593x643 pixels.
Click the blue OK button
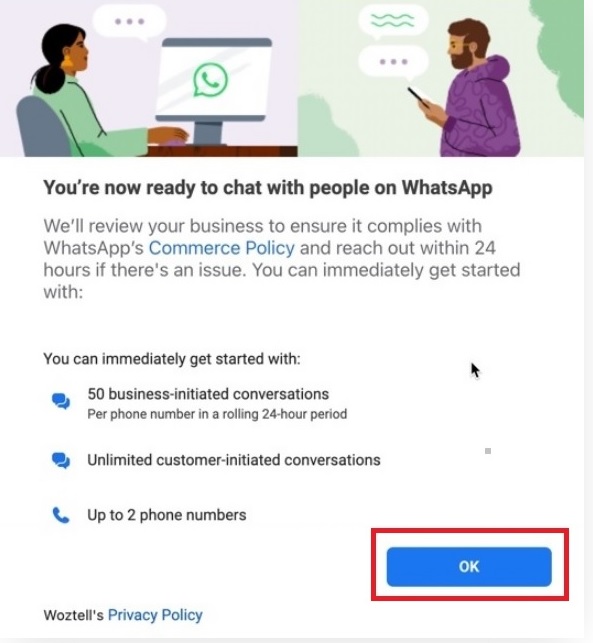click(x=469, y=566)
